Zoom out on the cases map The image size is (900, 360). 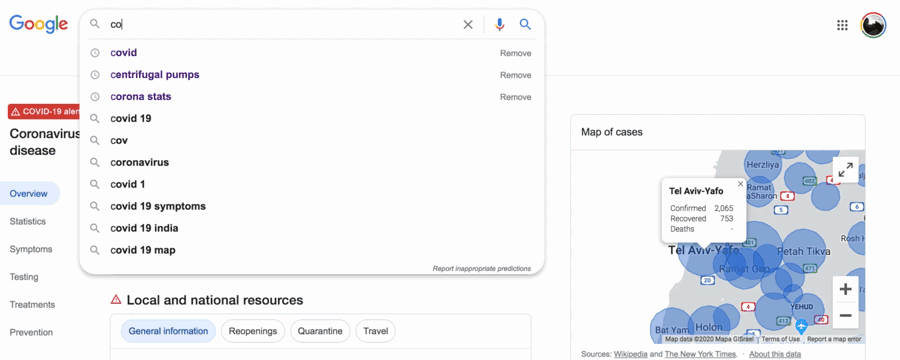pyautogui.click(x=845, y=315)
